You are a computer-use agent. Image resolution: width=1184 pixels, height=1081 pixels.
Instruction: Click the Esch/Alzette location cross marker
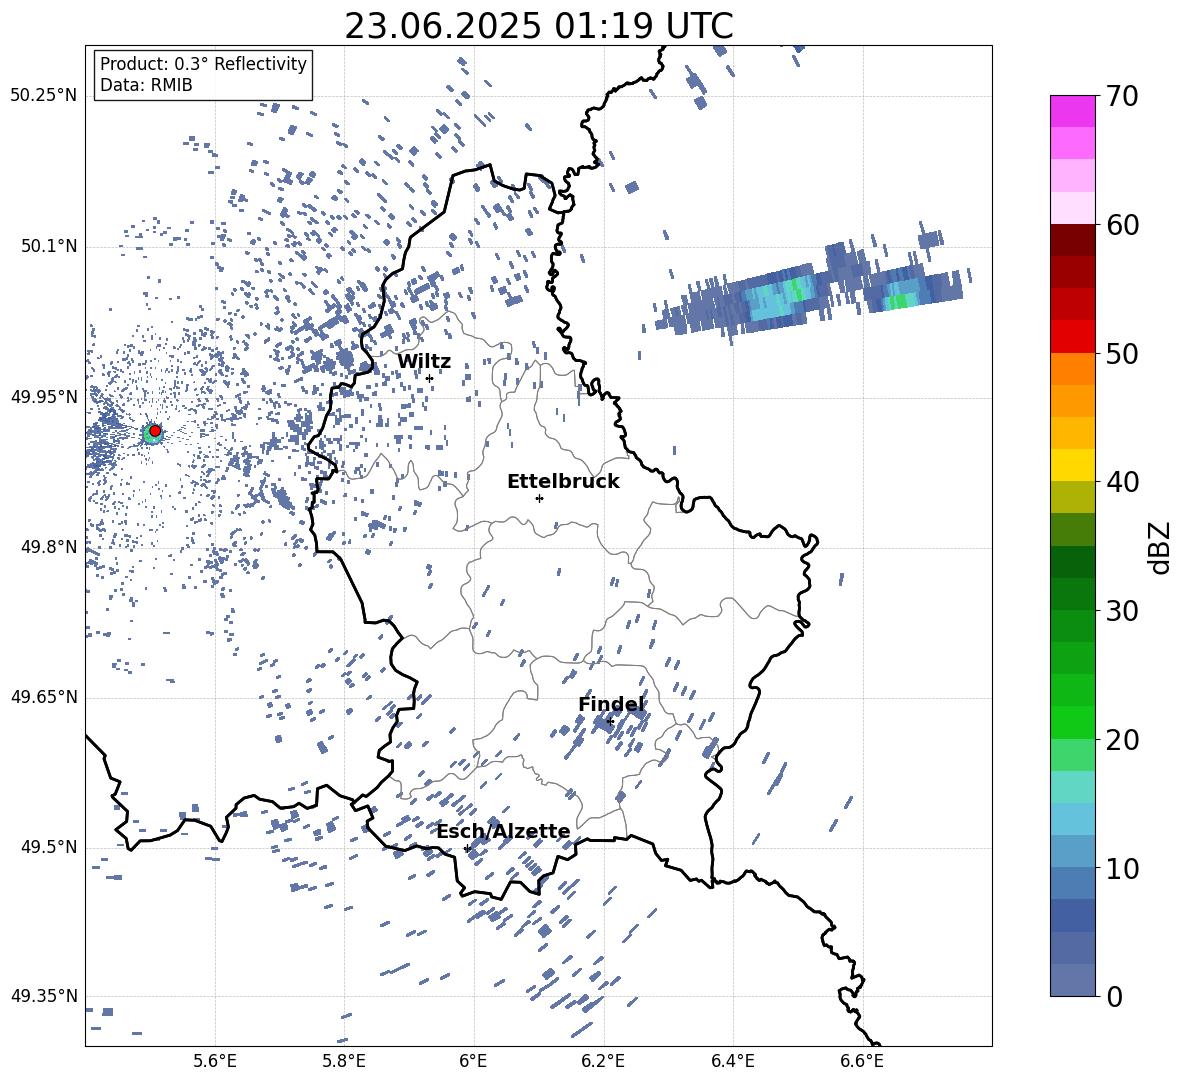pyautogui.click(x=467, y=848)
